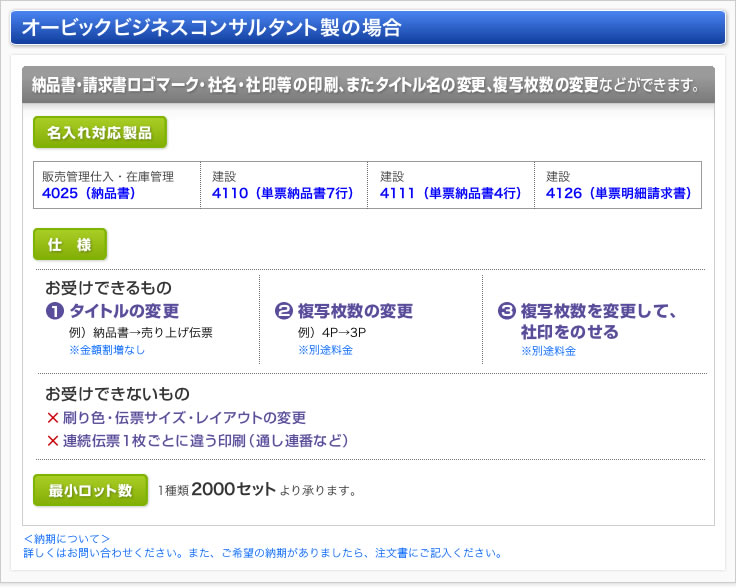Click ※別途料金 note under 社印をのせる
The width and height of the screenshot is (736, 588).
[x=548, y=351]
